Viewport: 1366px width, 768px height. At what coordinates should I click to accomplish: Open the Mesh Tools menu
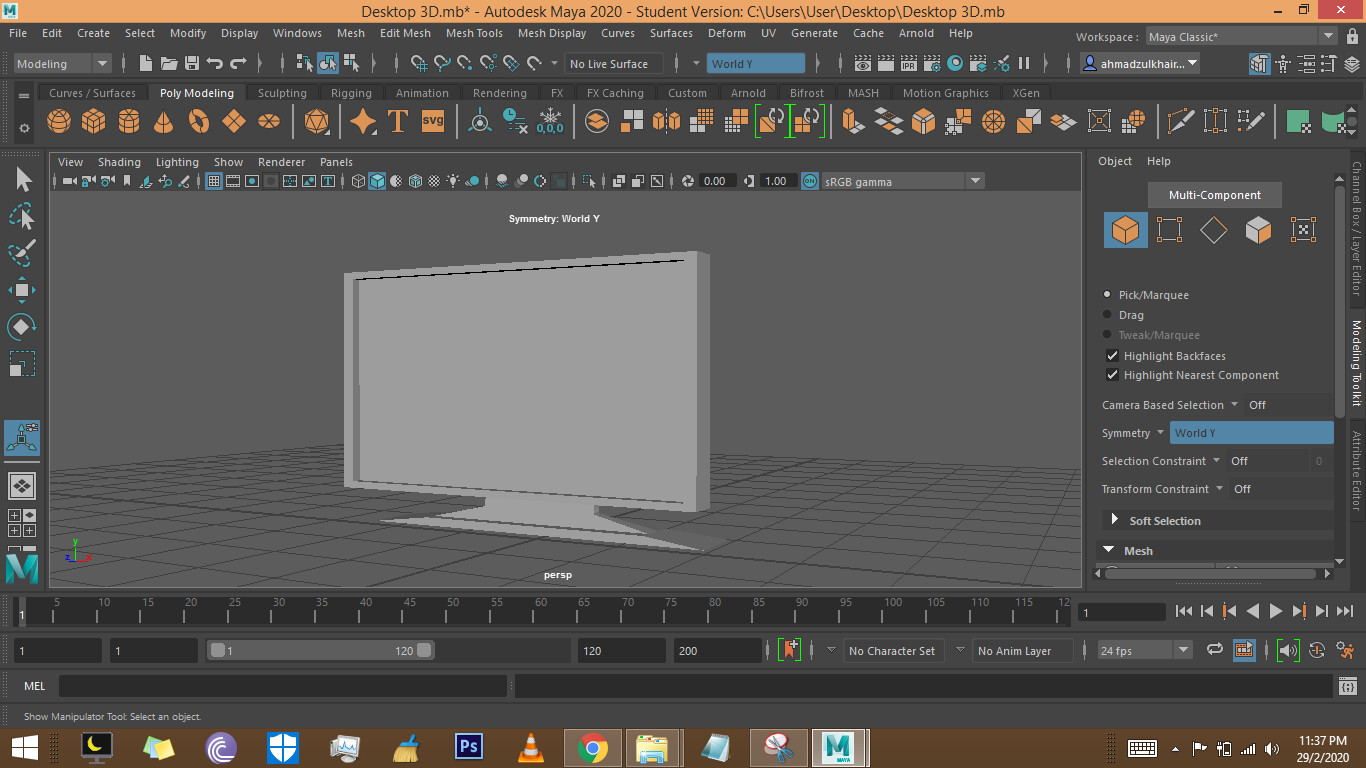coord(474,33)
